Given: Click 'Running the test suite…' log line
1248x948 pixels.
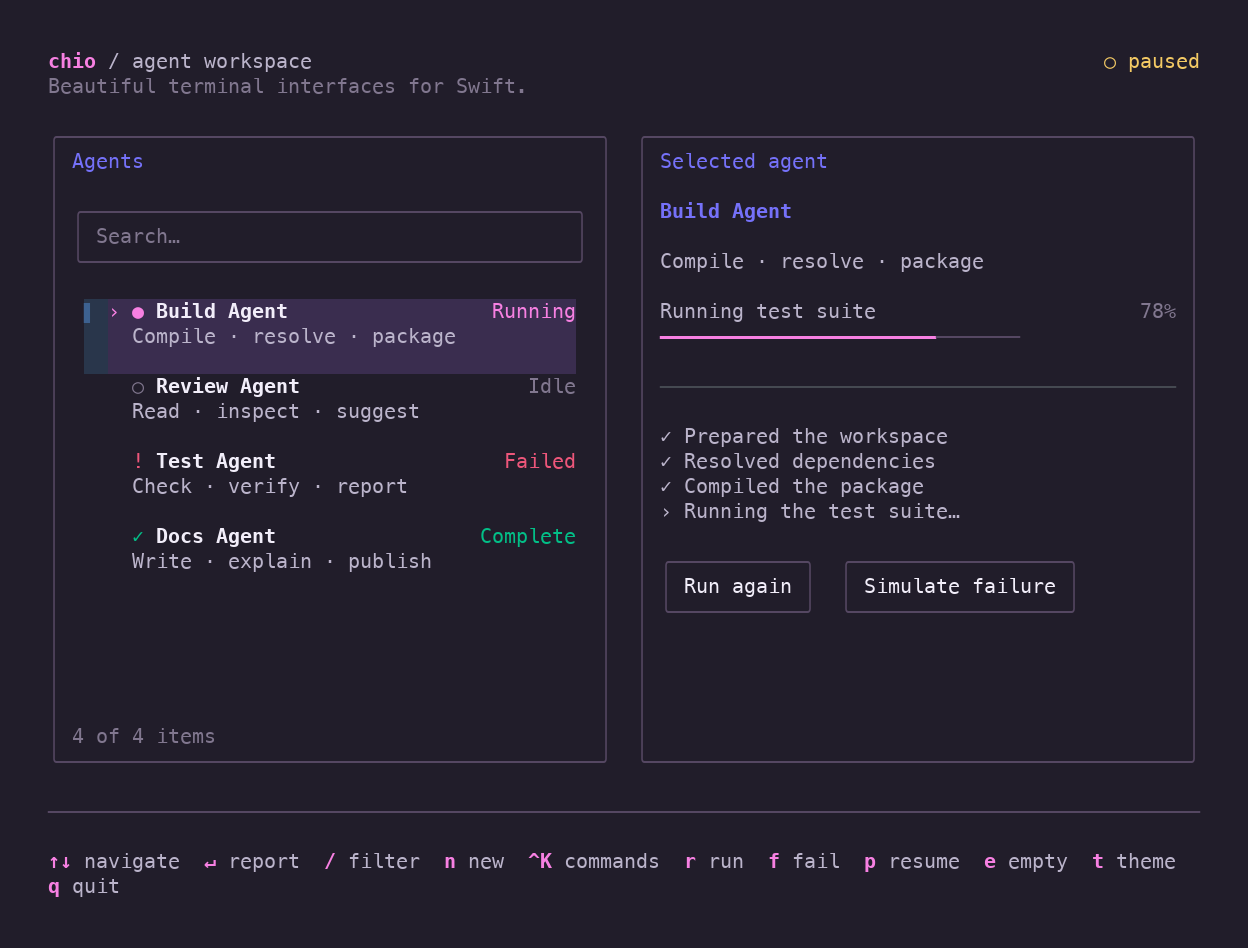Looking at the screenshot, I should click(810, 512).
